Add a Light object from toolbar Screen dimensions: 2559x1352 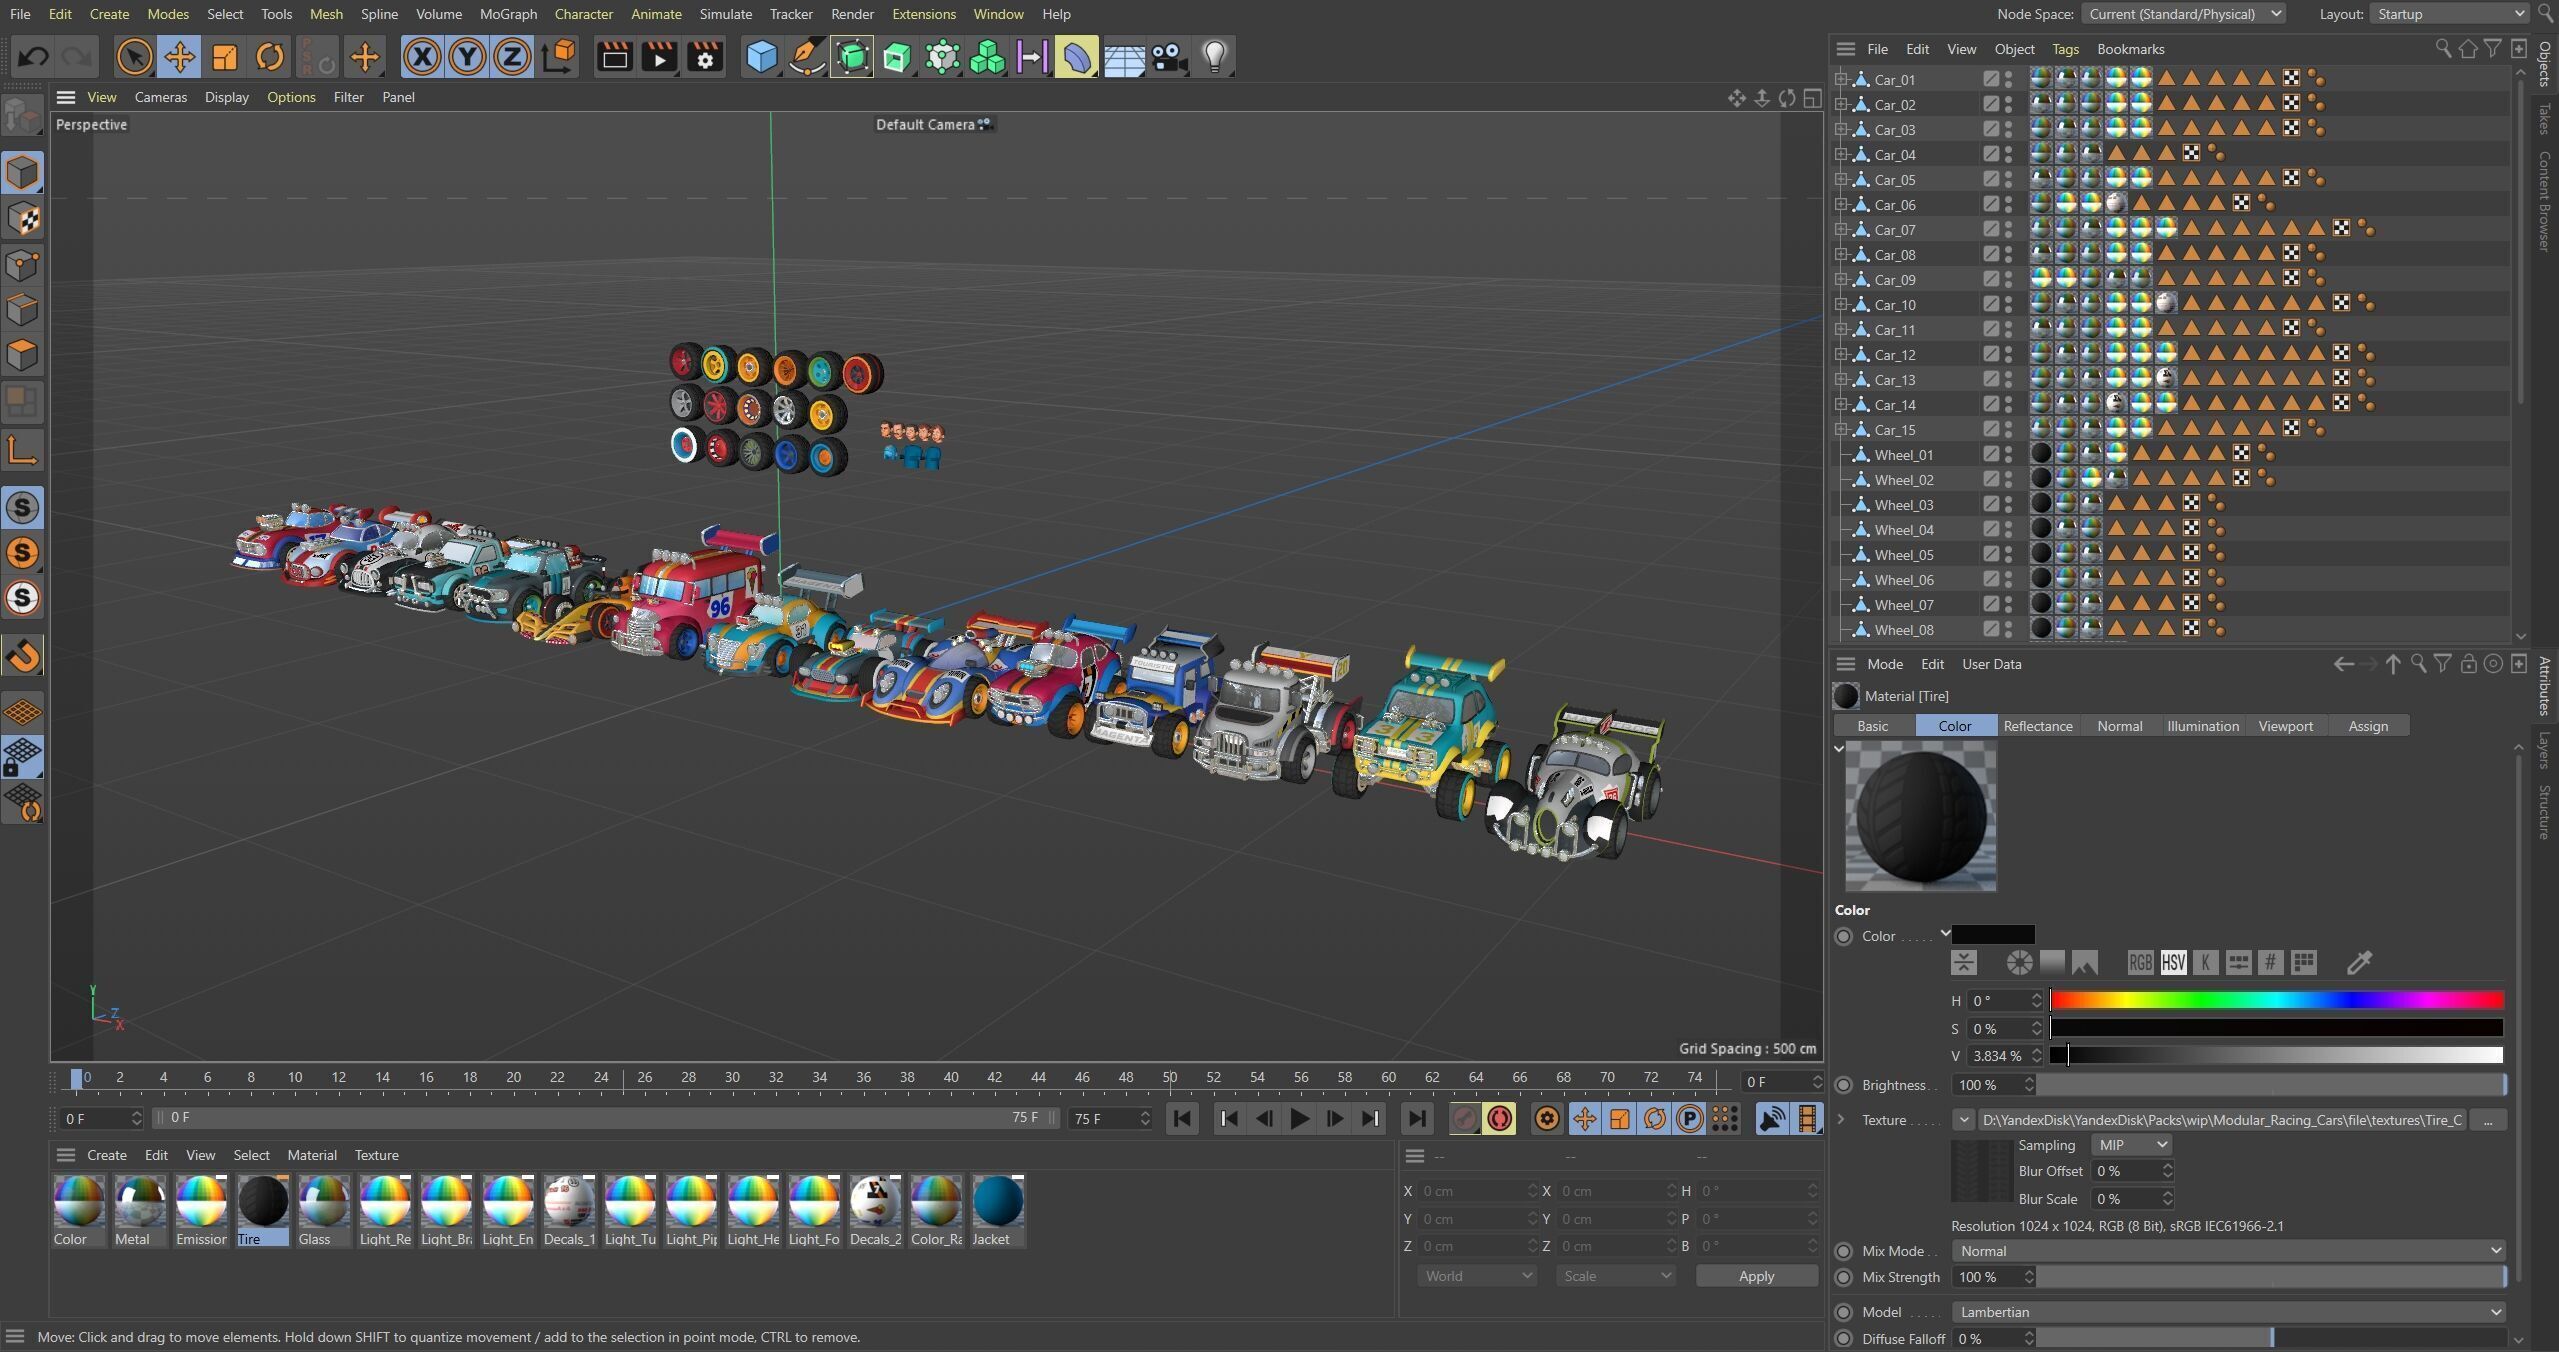[1214, 57]
